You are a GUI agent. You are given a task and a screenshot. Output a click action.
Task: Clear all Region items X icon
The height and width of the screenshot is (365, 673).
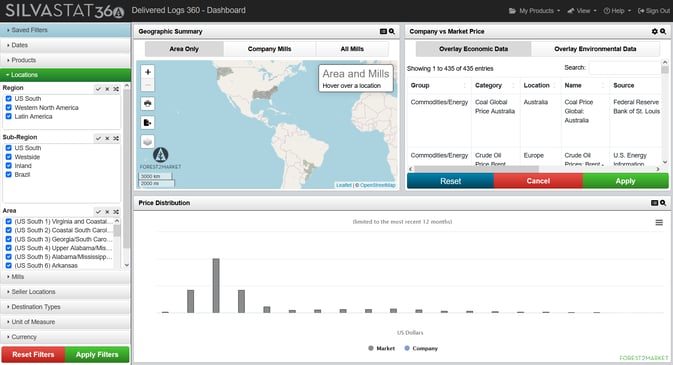tap(107, 89)
